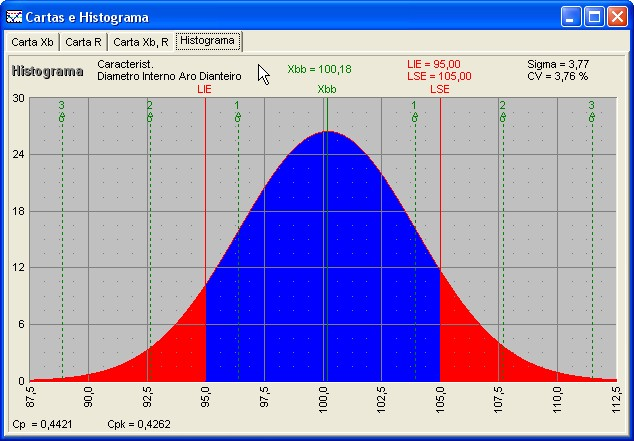Click the LSE = 105,00 label
This screenshot has width=634, height=441.
(439, 76)
